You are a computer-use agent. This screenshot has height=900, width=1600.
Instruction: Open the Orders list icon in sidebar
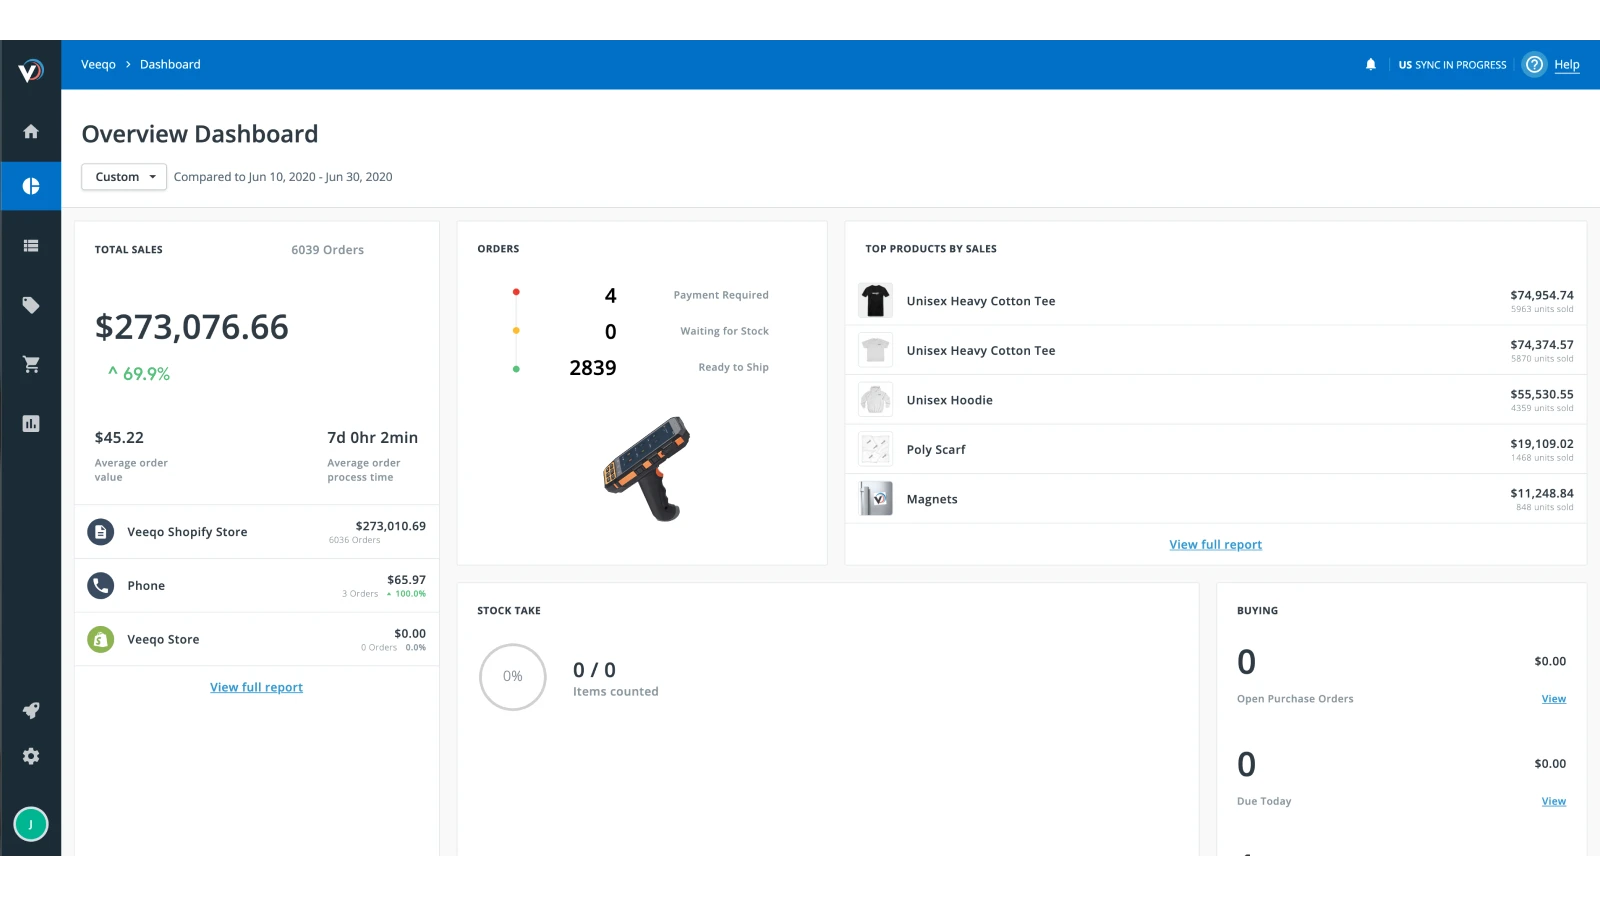pyautogui.click(x=31, y=245)
